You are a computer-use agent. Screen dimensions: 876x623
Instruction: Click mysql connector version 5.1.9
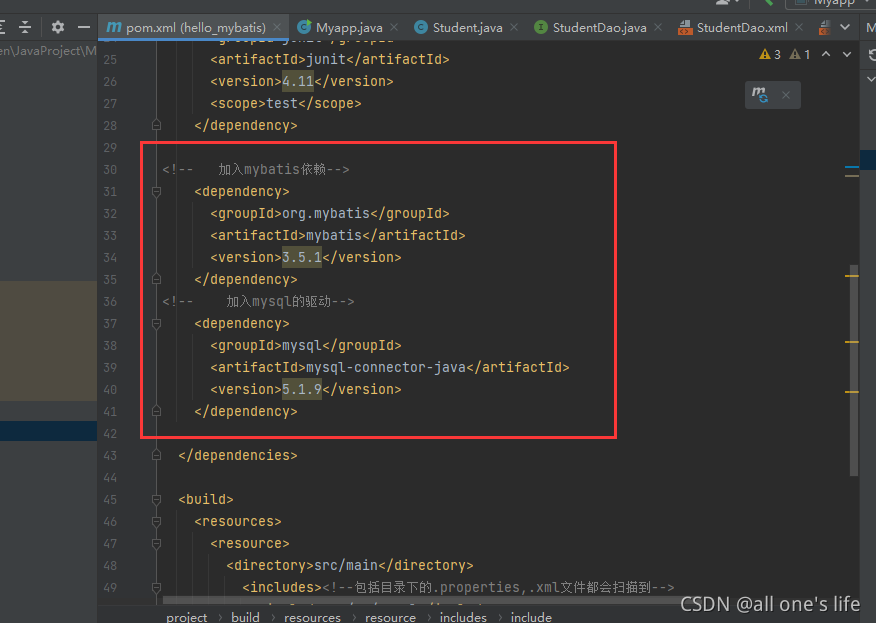302,389
